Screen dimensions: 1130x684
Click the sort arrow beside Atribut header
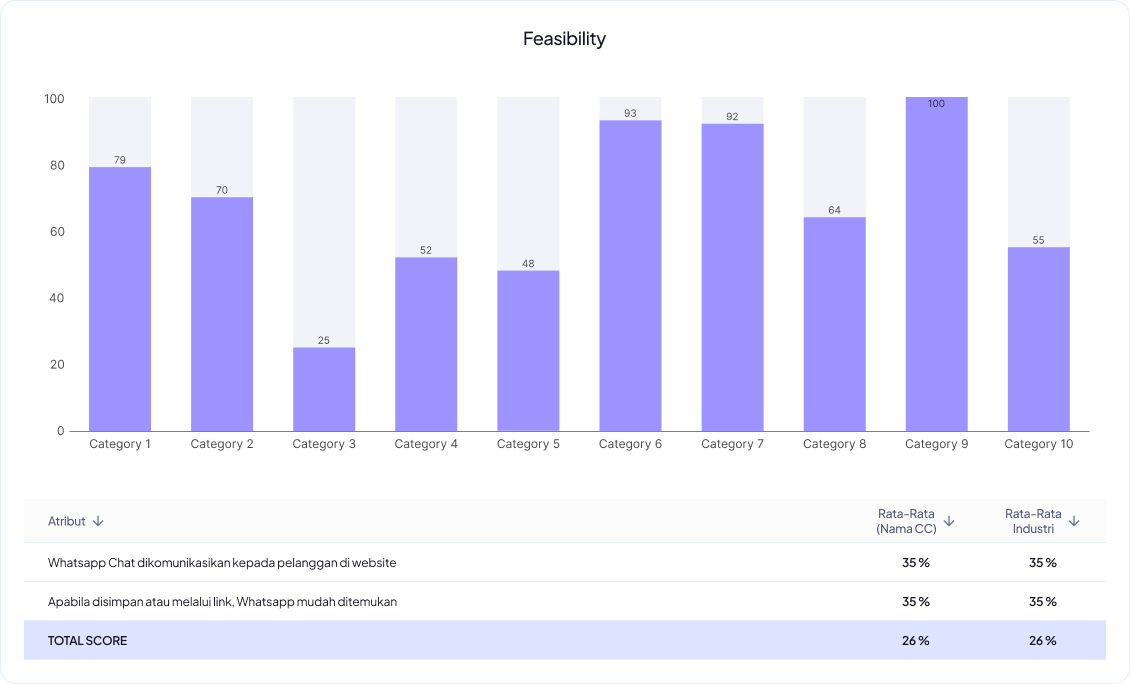pos(100,521)
